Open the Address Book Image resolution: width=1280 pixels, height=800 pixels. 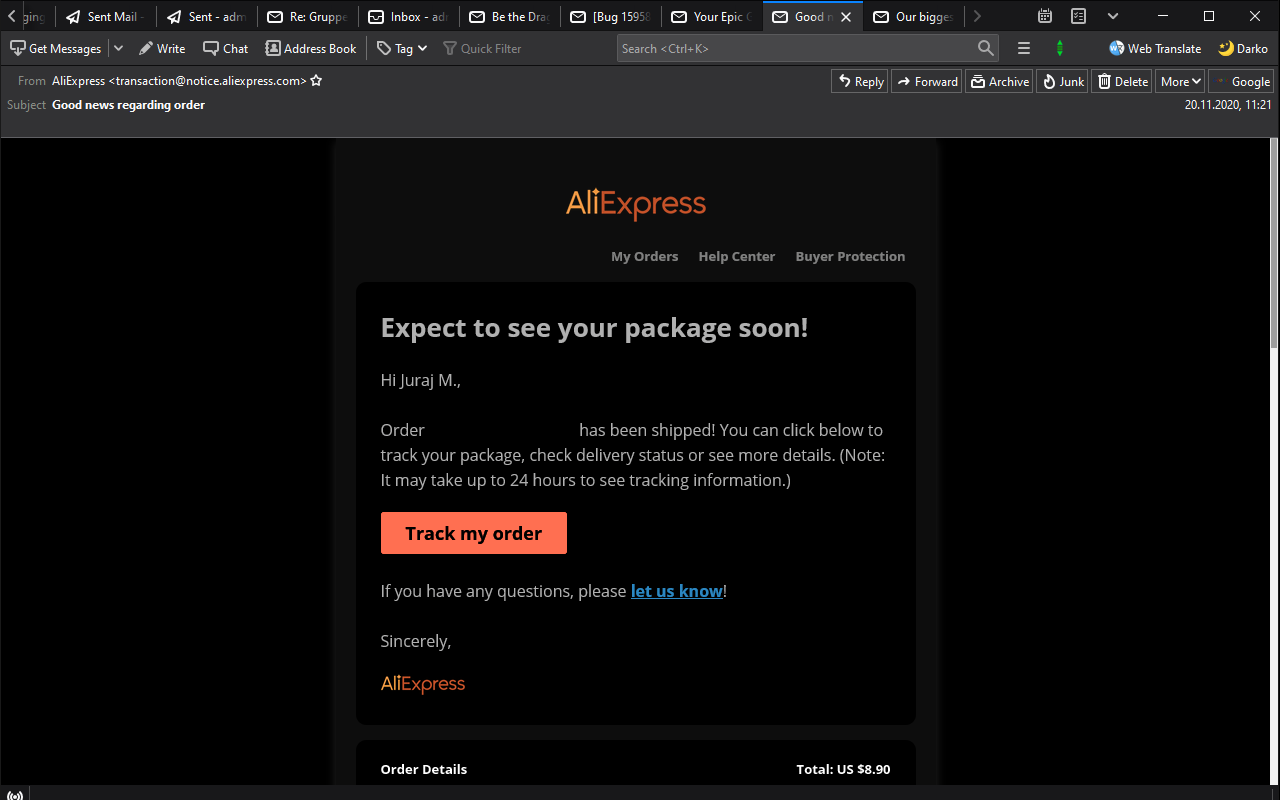[x=311, y=48]
